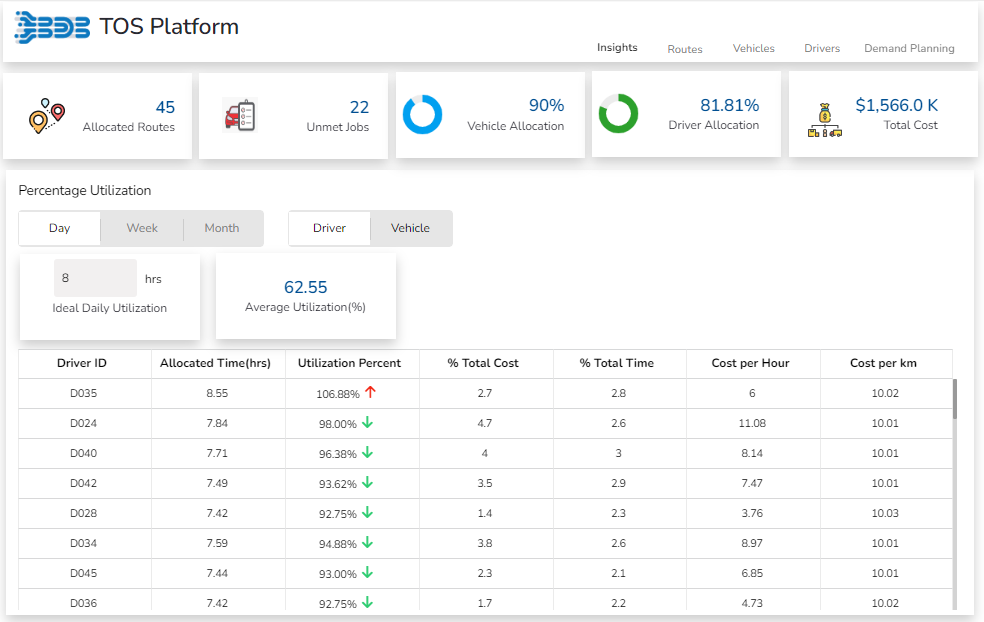Click the 62.55 Average Utilization value

306,287
